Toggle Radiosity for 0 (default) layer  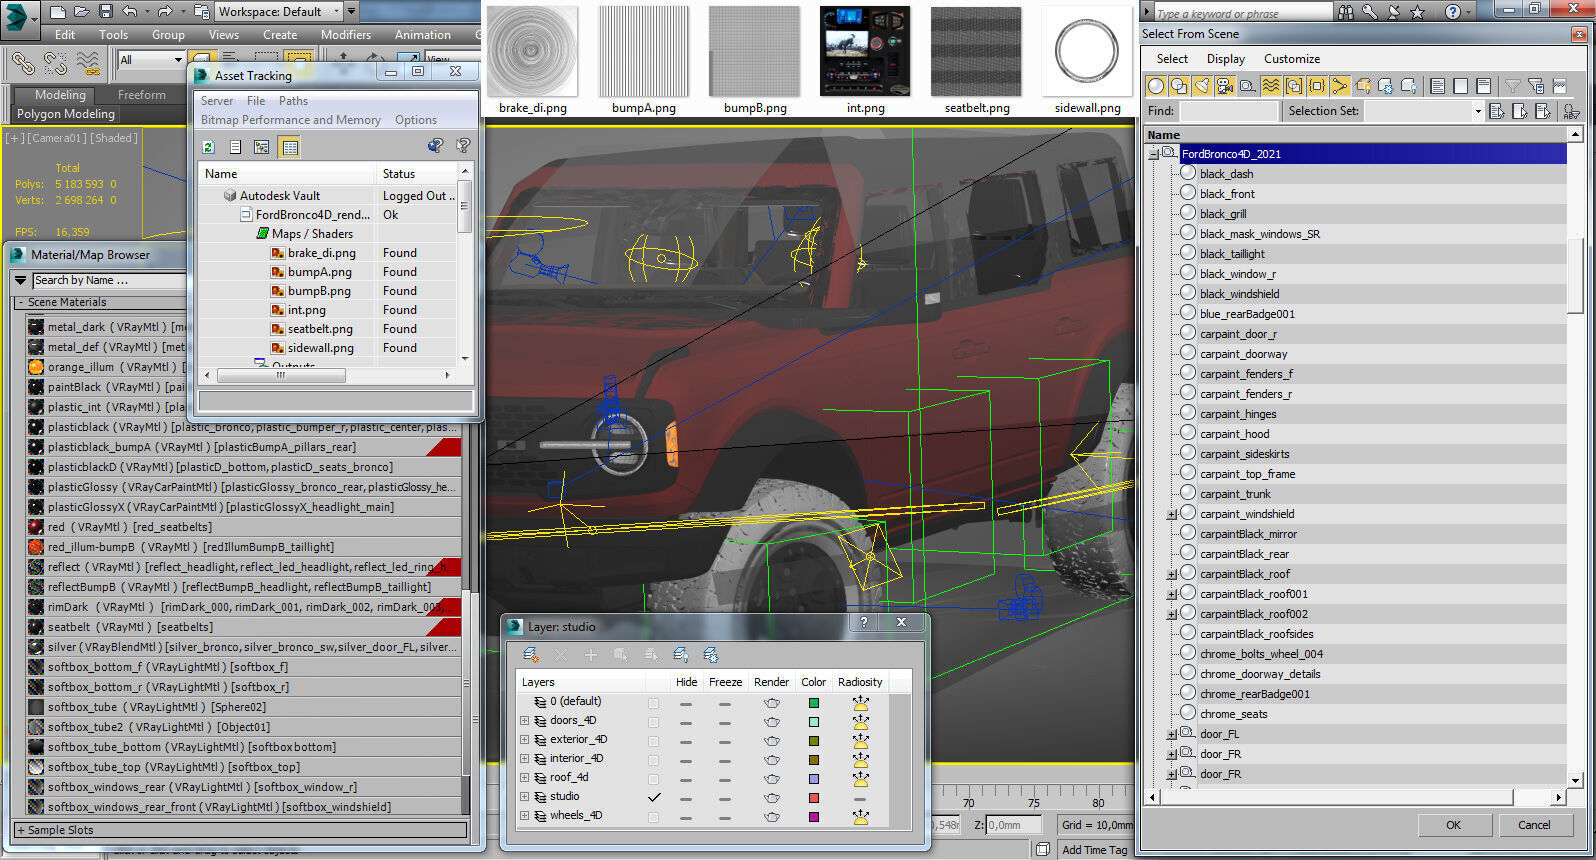(860, 702)
